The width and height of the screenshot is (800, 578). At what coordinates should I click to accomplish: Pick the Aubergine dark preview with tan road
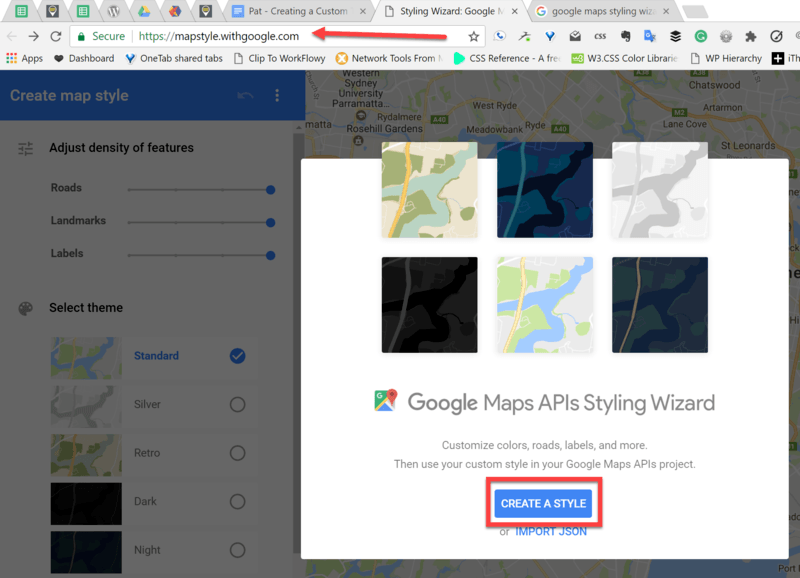click(660, 305)
